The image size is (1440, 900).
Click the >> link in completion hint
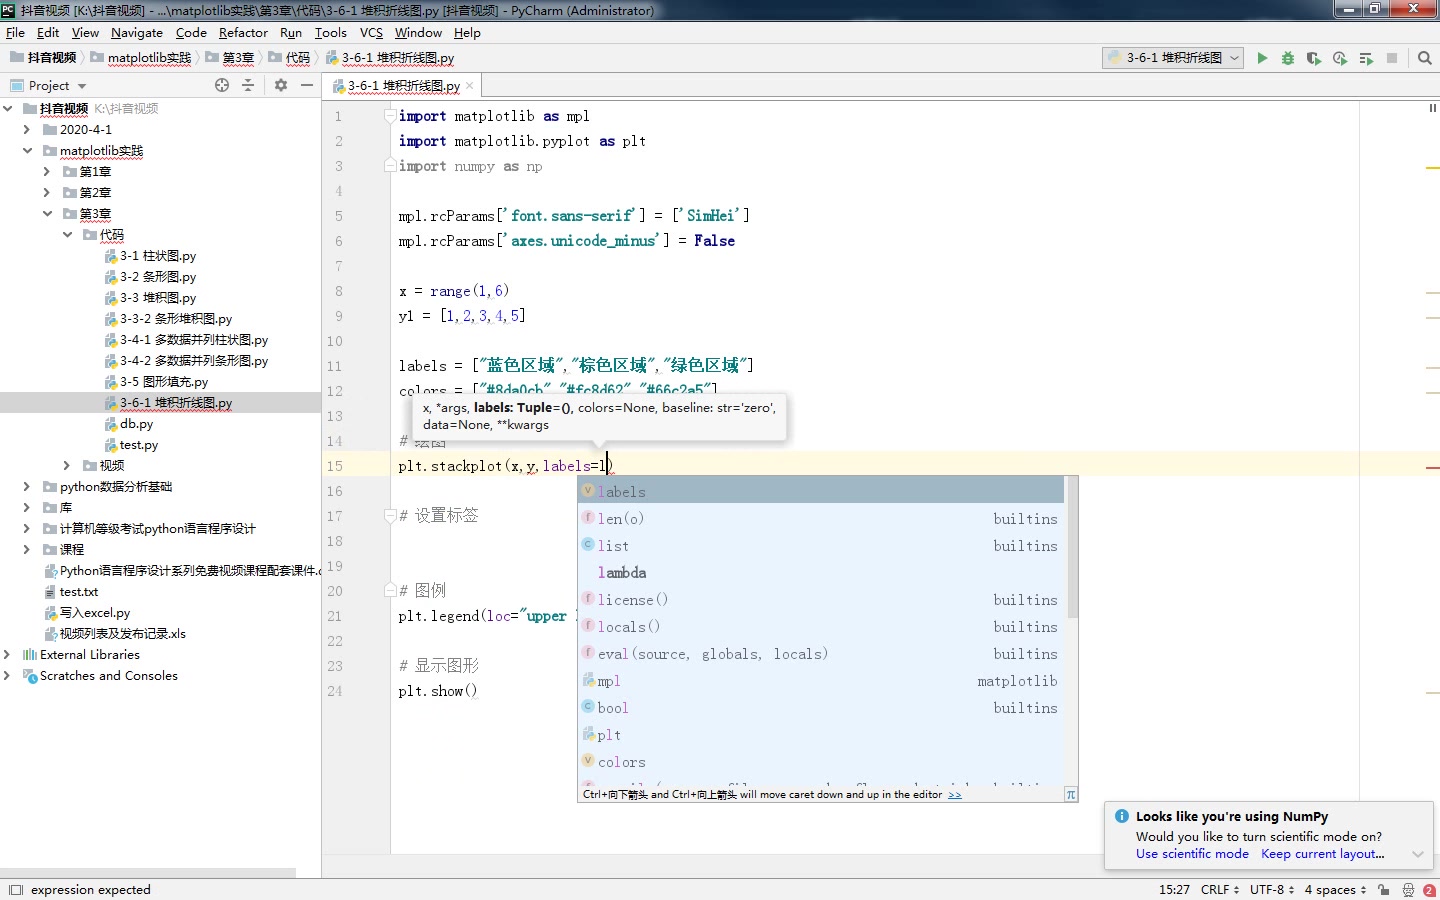click(x=954, y=795)
